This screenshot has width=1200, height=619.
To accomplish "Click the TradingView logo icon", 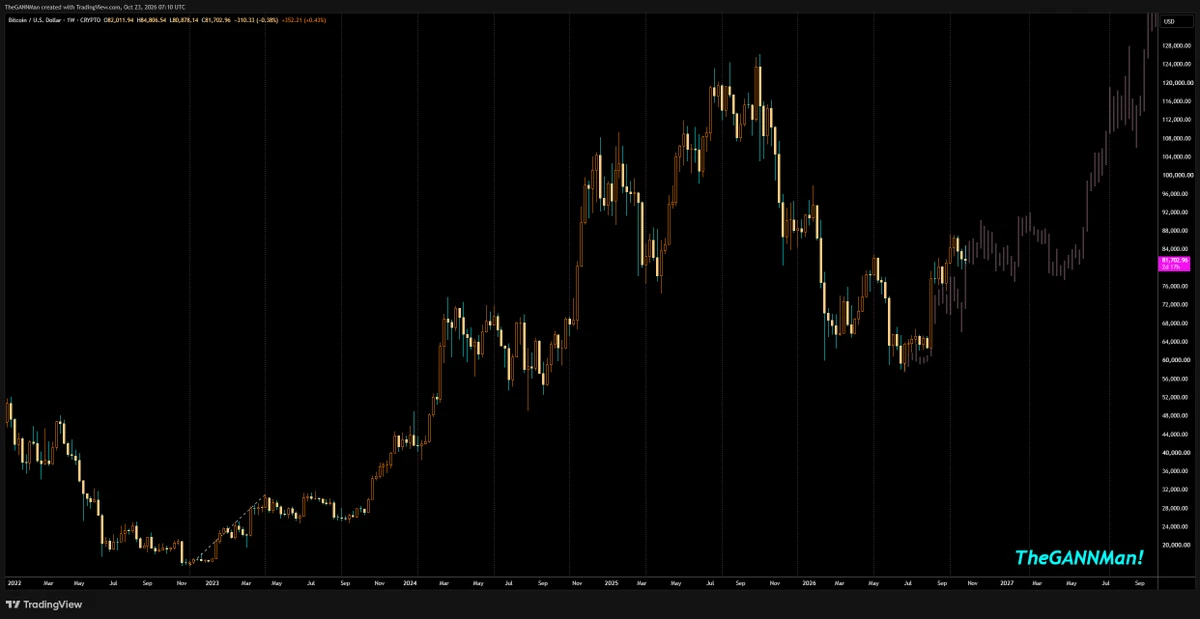I will coord(13,604).
